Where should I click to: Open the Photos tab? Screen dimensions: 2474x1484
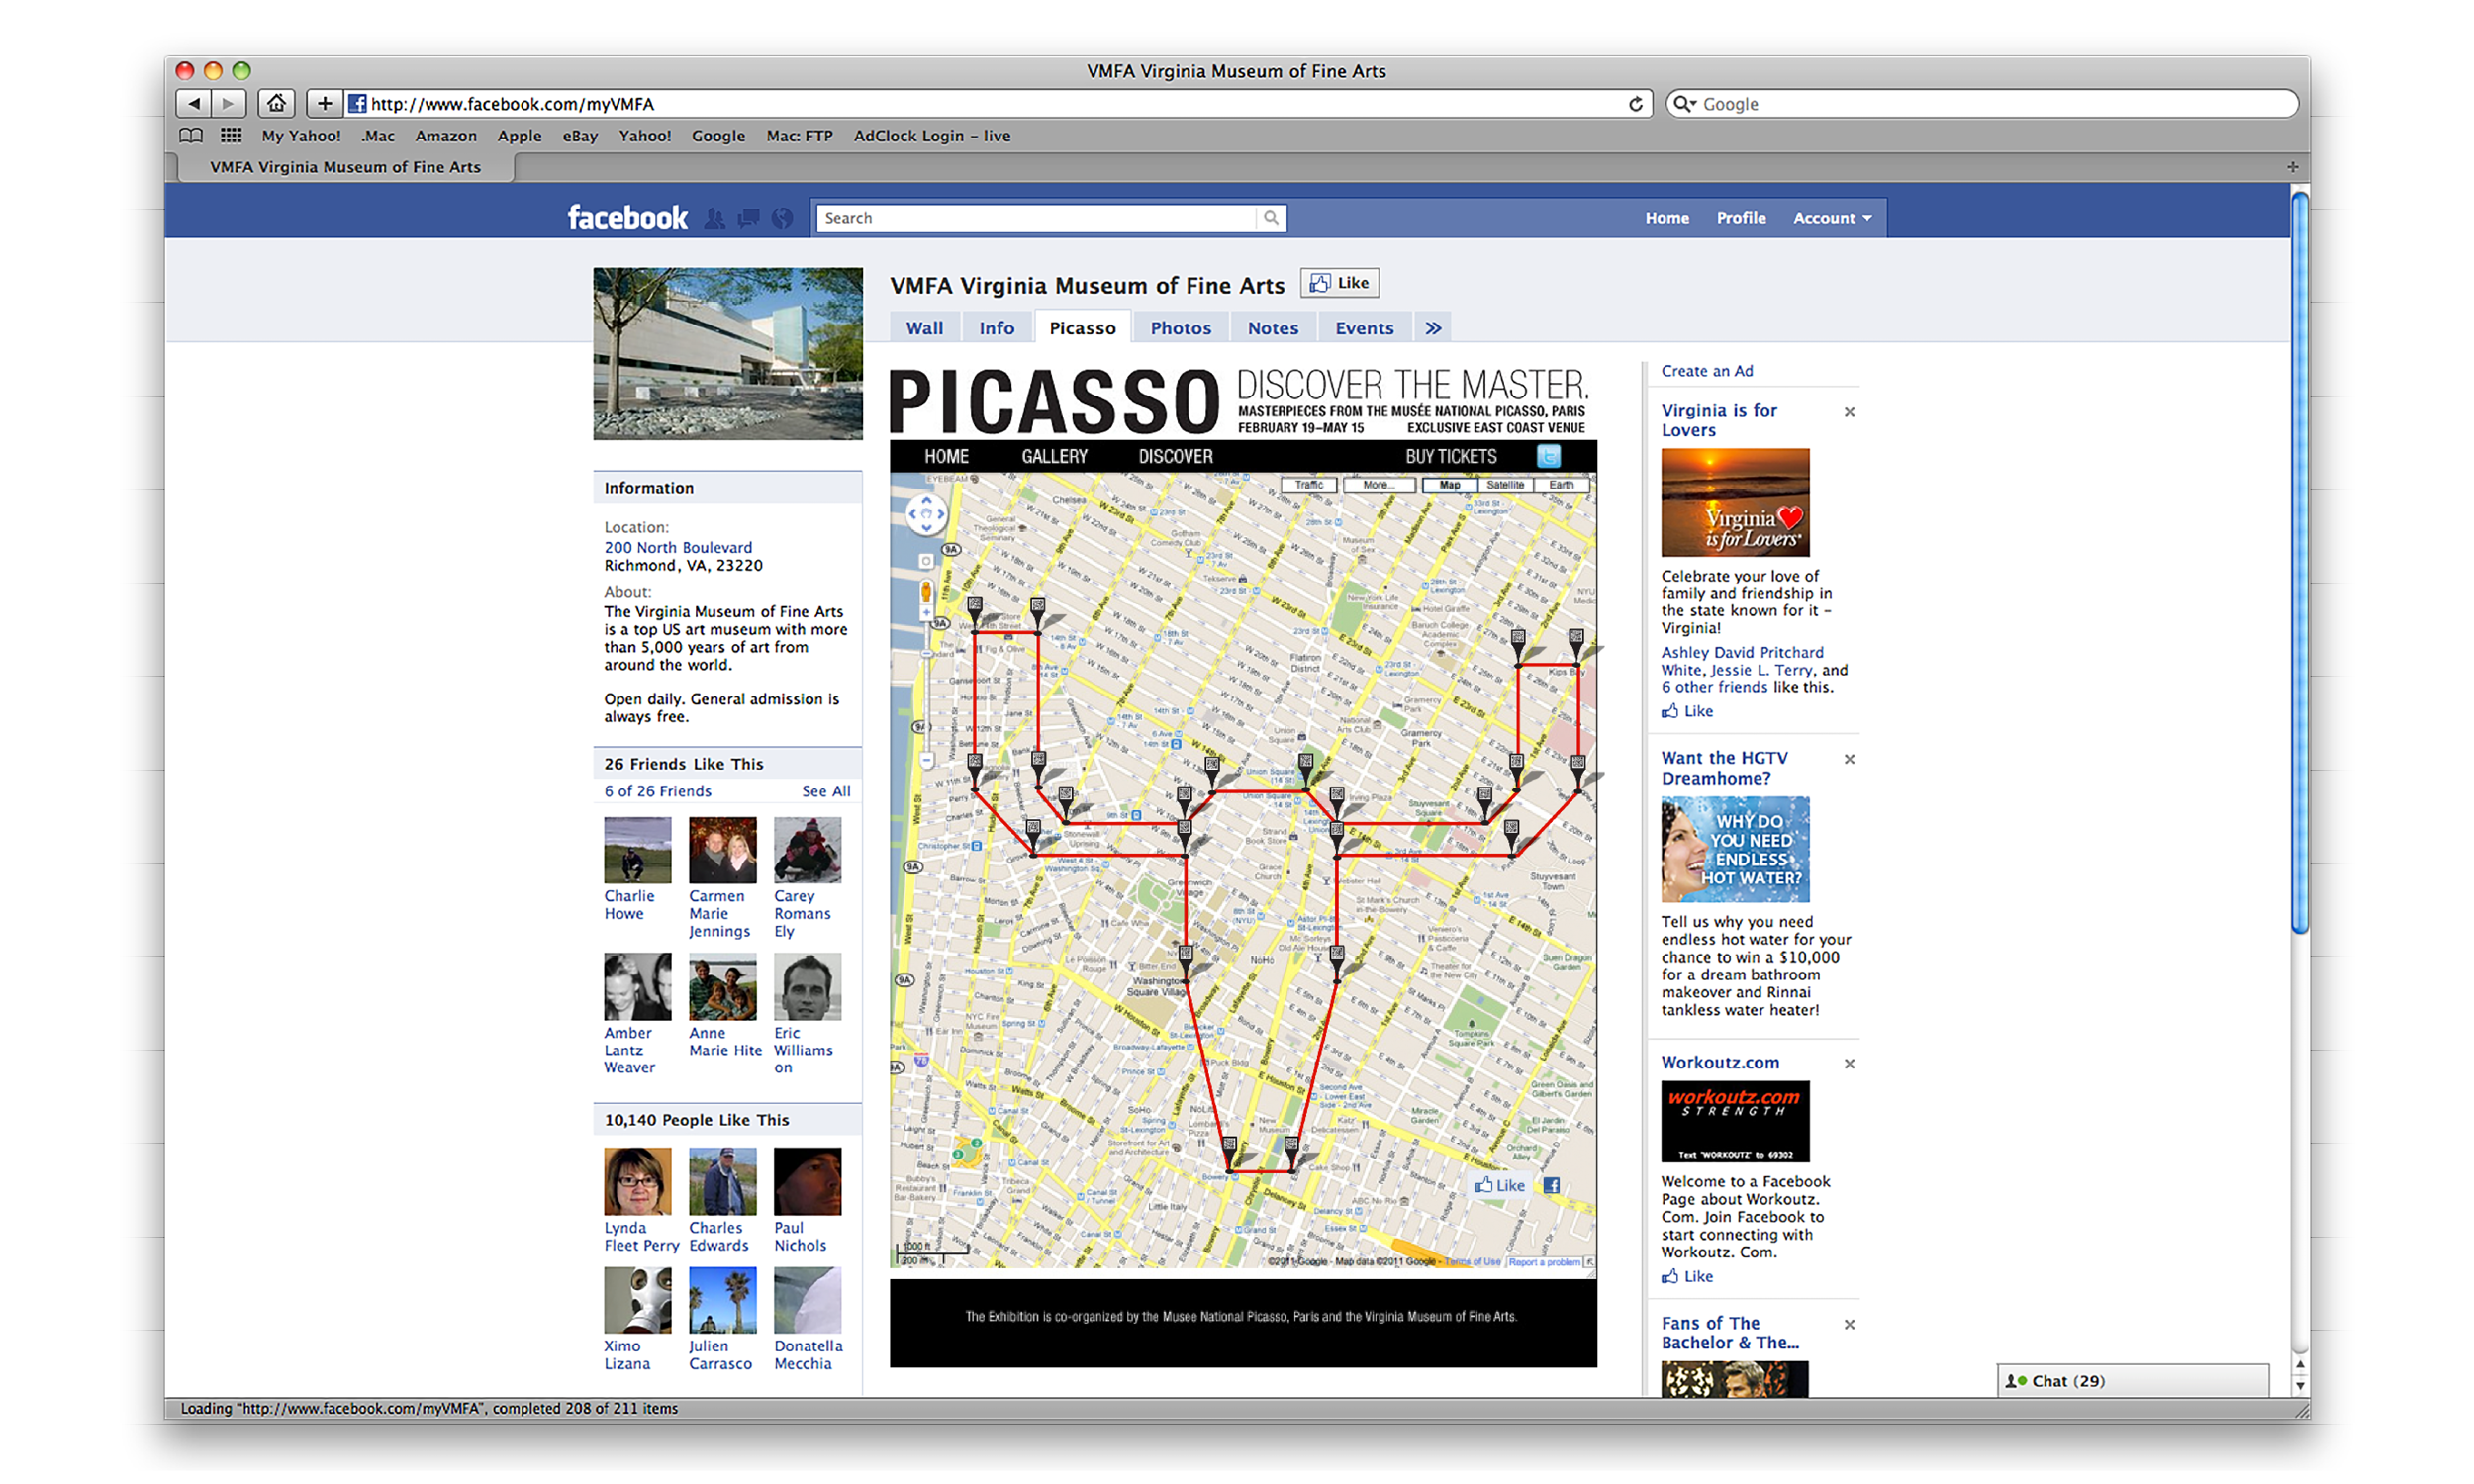pos(1180,328)
